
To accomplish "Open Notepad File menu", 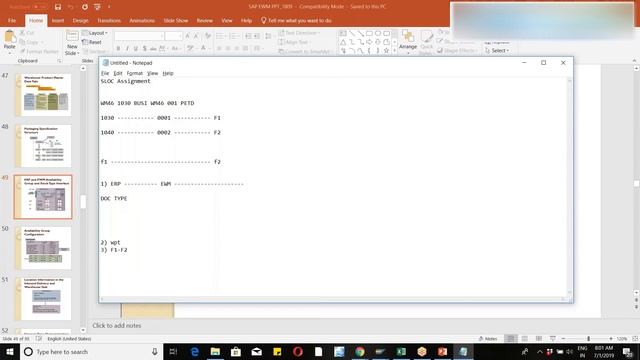I will tap(105, 73).
